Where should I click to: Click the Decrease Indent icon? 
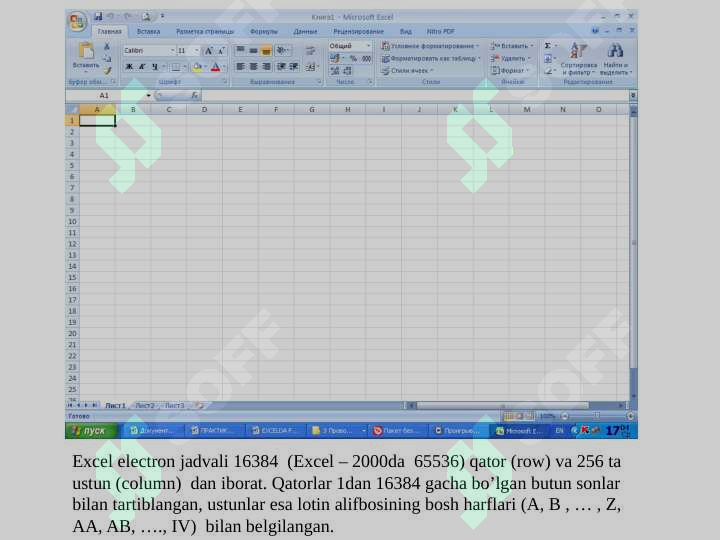pyautogui.click(x=281, y=67)
